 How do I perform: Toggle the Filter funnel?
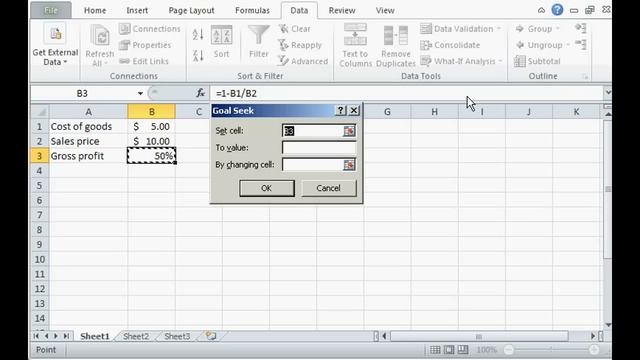(x=259, y=42)
